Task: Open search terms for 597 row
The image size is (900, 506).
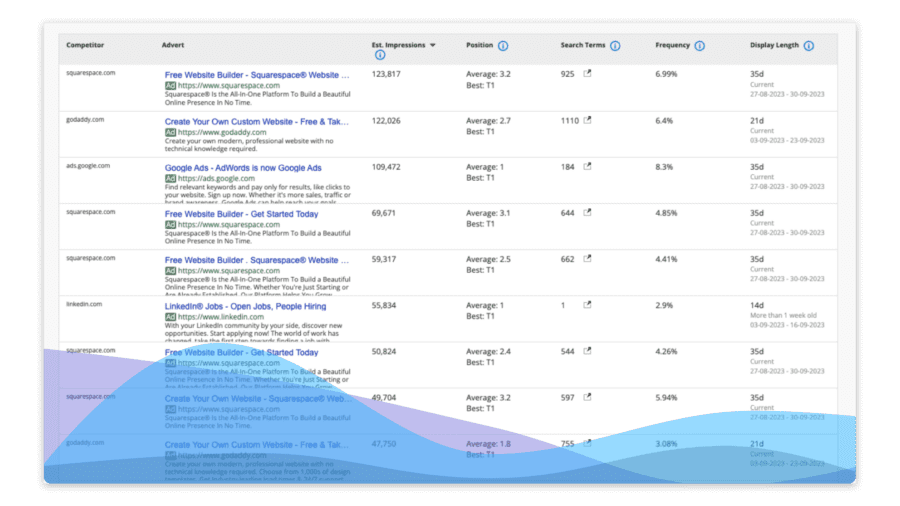Action: [x=587, y=397]
